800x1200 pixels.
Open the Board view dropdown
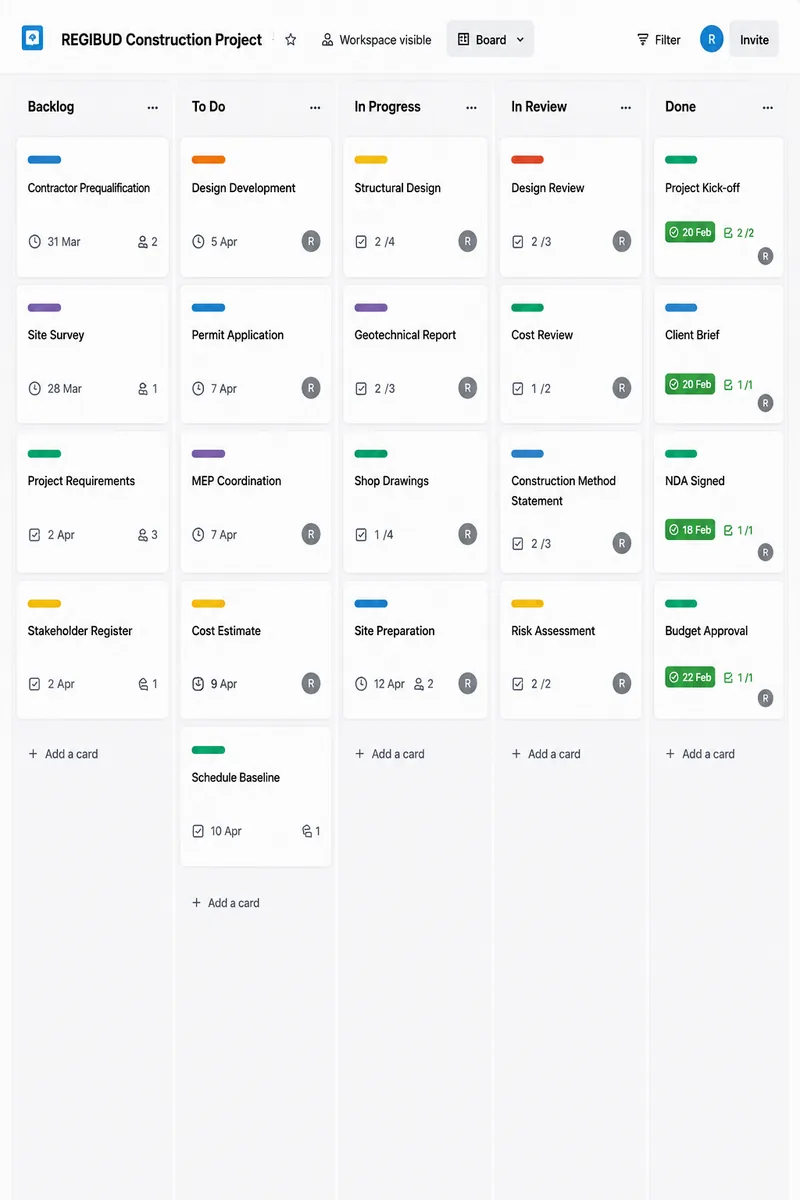[x=490, y=40]
